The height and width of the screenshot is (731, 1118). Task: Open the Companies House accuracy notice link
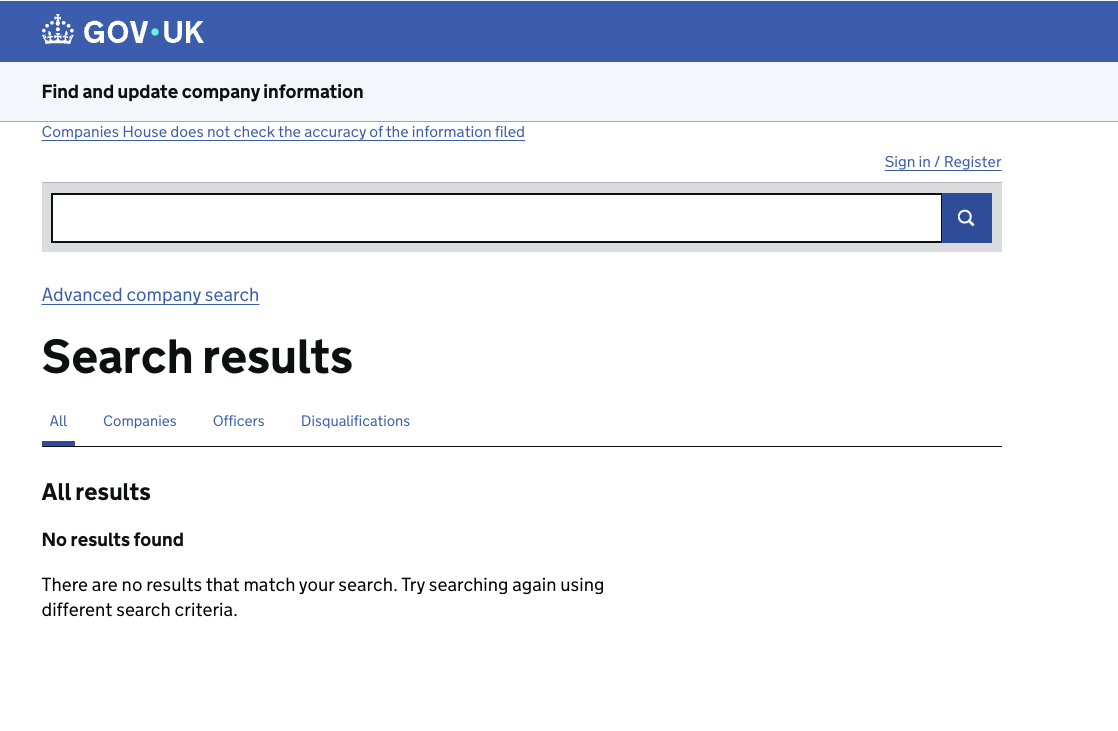coord(283,132)
